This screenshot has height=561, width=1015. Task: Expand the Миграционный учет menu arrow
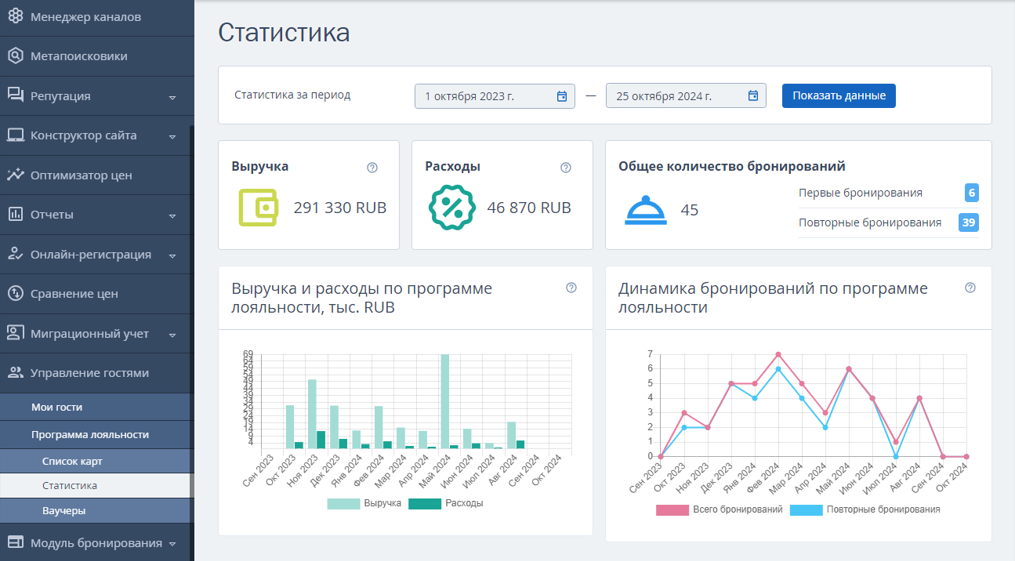[x=172, y=335]
